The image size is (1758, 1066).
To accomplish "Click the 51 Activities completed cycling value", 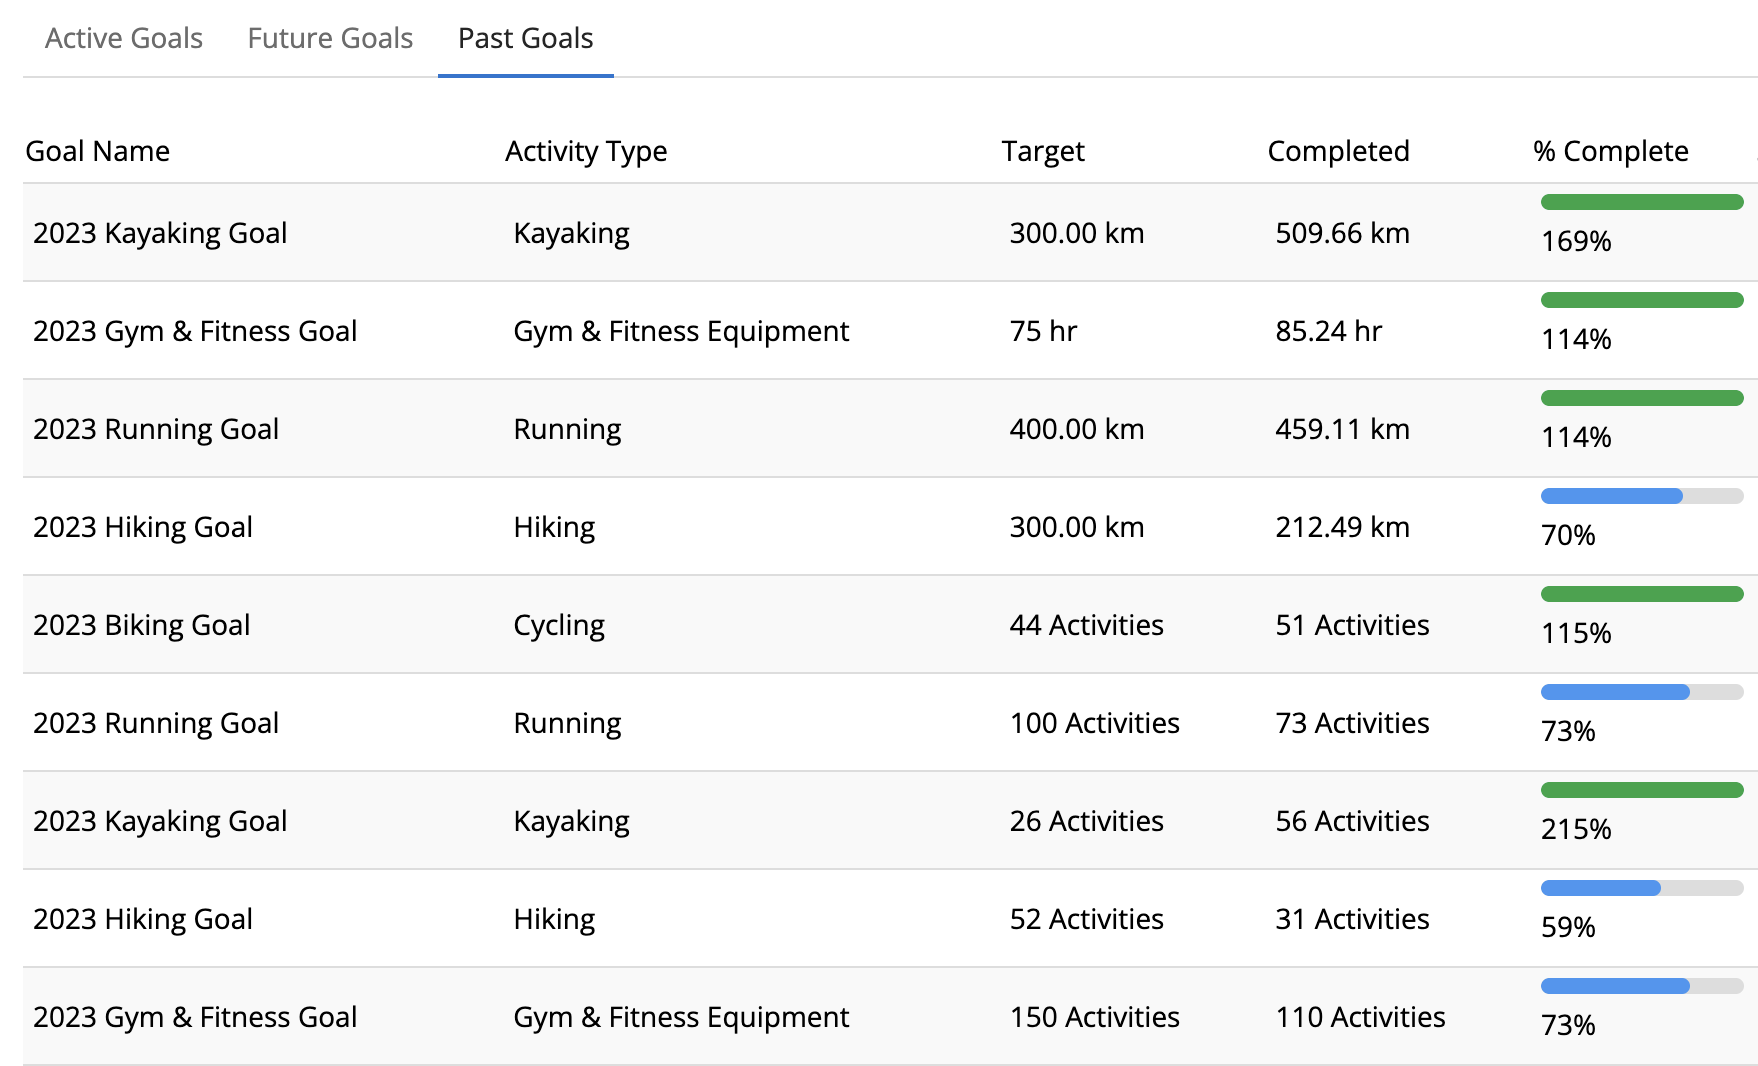I will (x=1352, y=625).
